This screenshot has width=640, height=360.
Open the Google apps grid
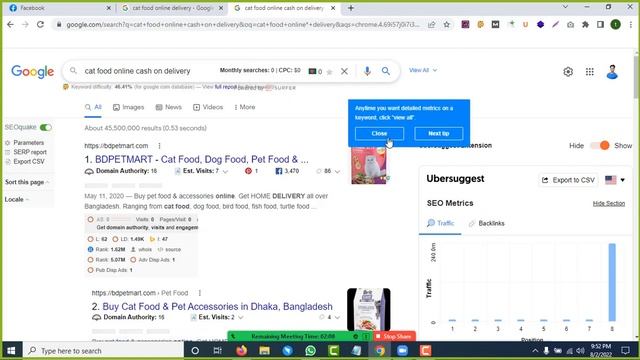point(589,72)
